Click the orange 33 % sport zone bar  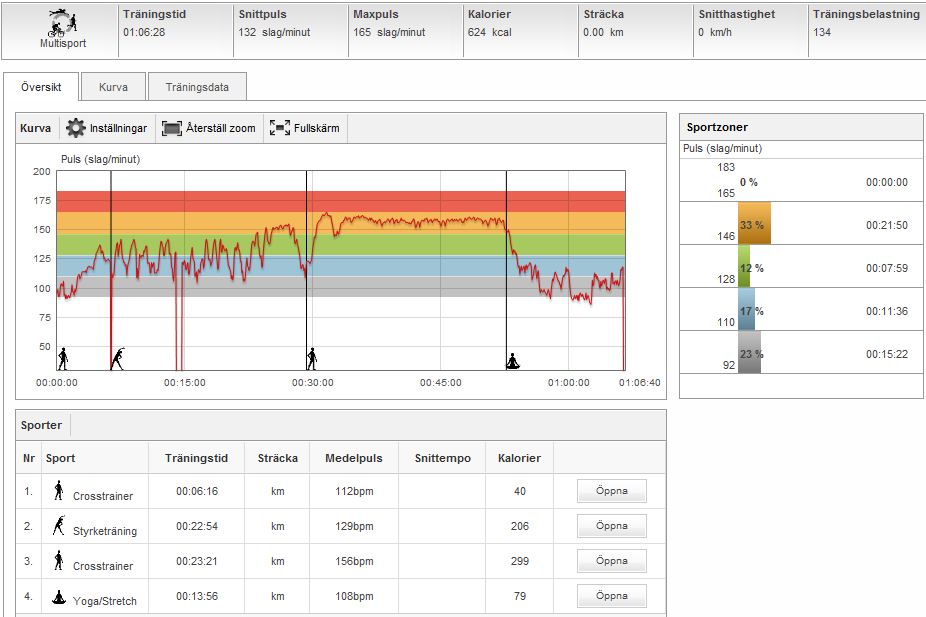[x=754, y=224]
